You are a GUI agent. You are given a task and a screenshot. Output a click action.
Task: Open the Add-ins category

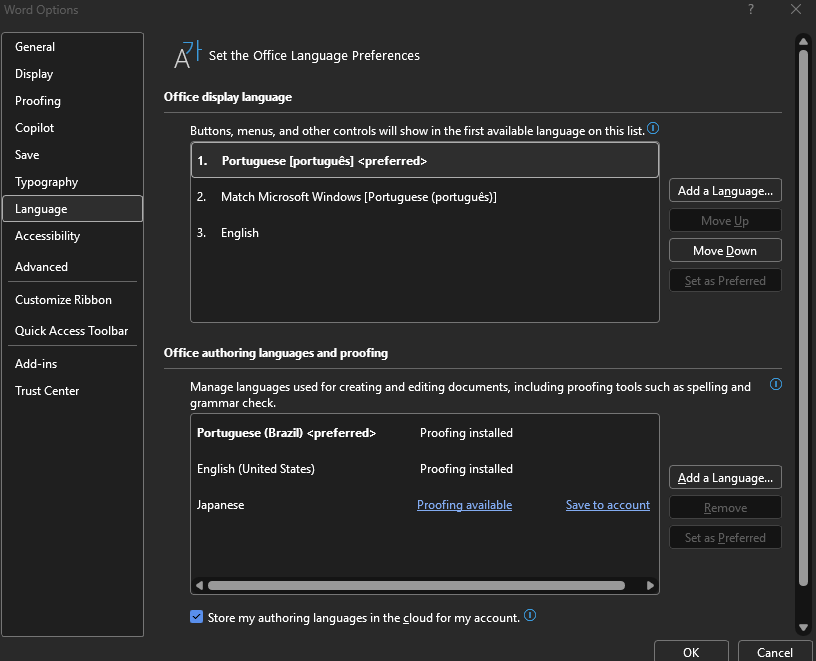73,364
